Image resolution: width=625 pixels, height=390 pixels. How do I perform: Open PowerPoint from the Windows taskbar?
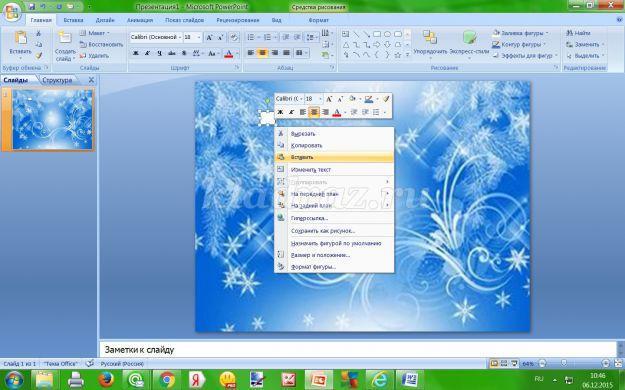pyautogui.click(x=318, y=380)
